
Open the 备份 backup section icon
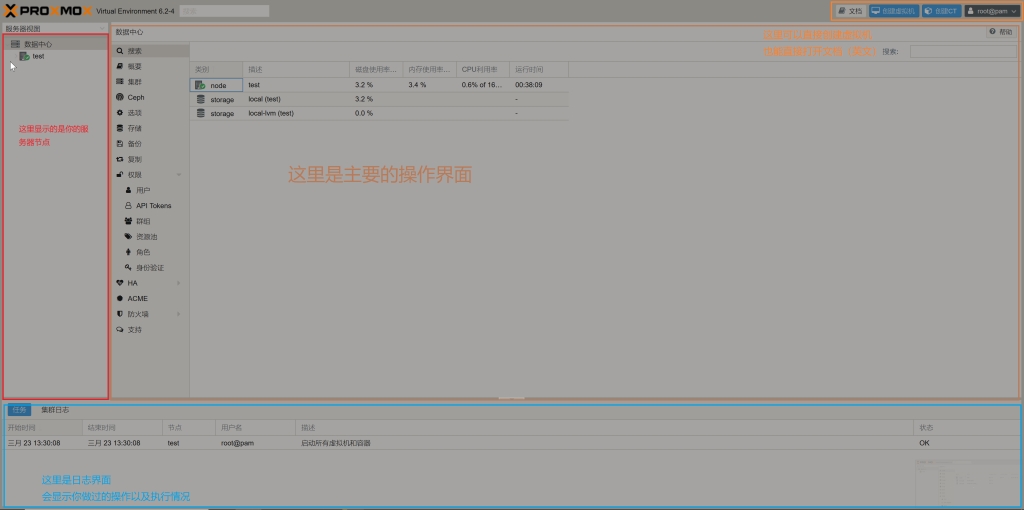[x=120, y=144]
